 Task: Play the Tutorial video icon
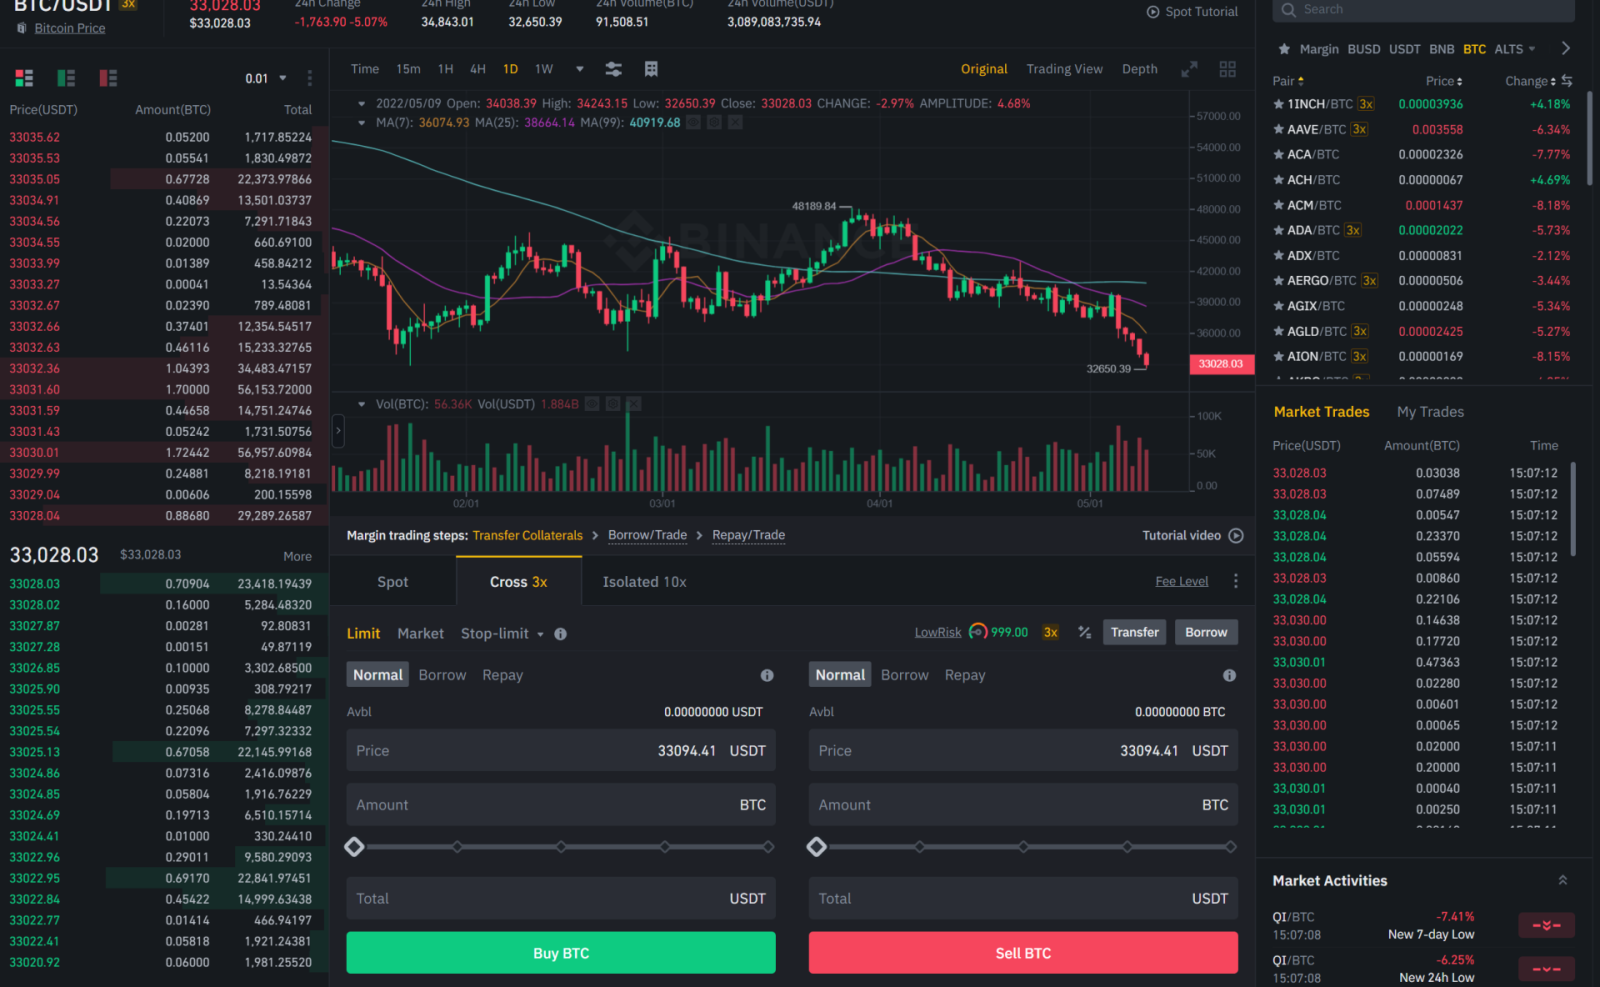pos(1236,536)
